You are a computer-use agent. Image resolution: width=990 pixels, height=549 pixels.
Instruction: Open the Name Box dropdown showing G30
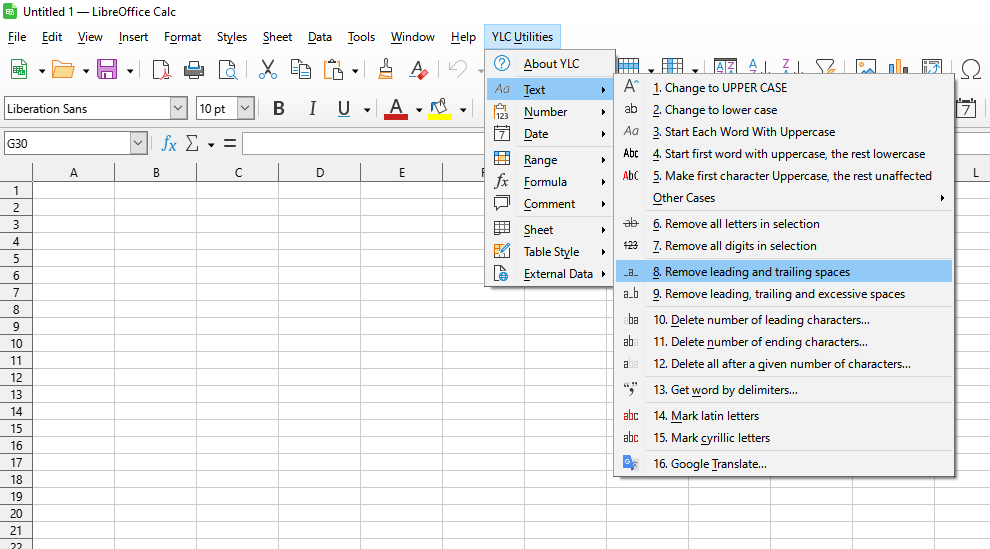(138, 144)
